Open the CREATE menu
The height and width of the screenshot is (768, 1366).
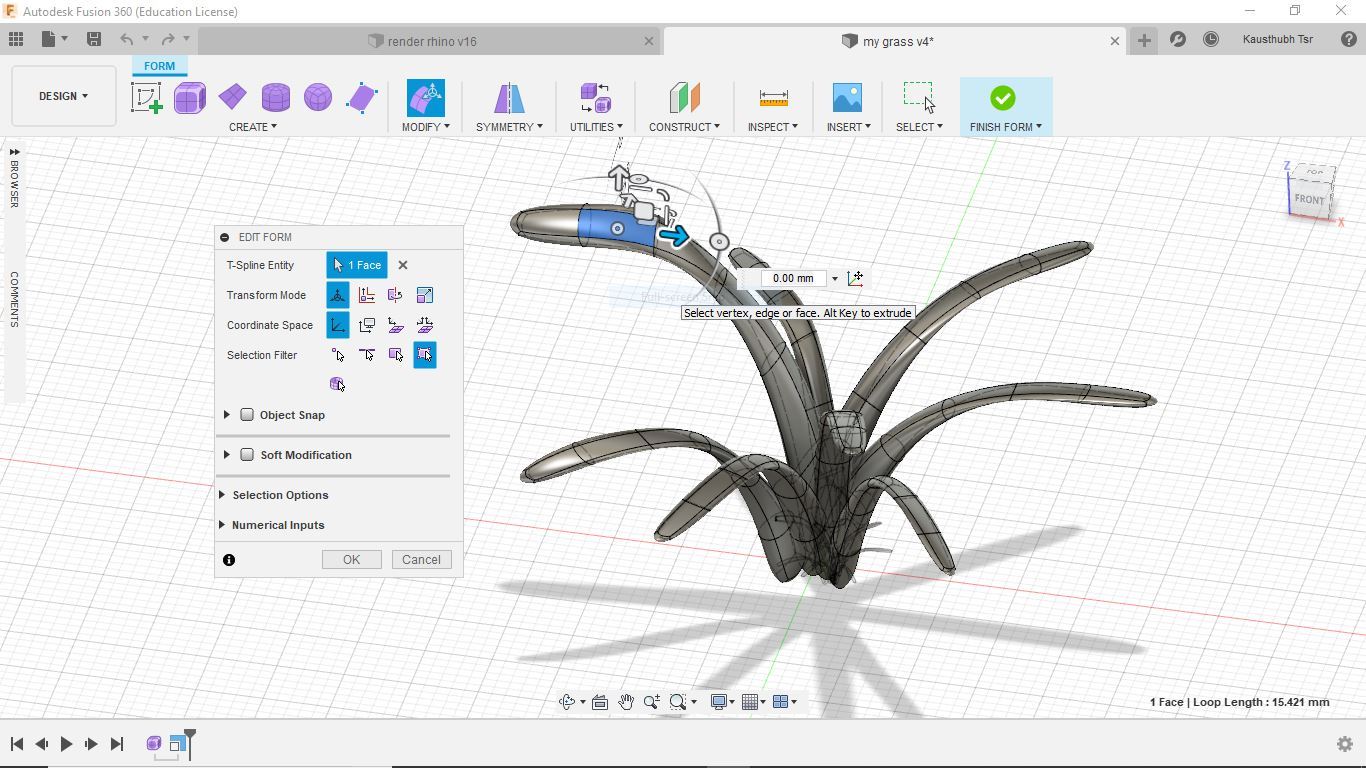[x=253, y=127]
